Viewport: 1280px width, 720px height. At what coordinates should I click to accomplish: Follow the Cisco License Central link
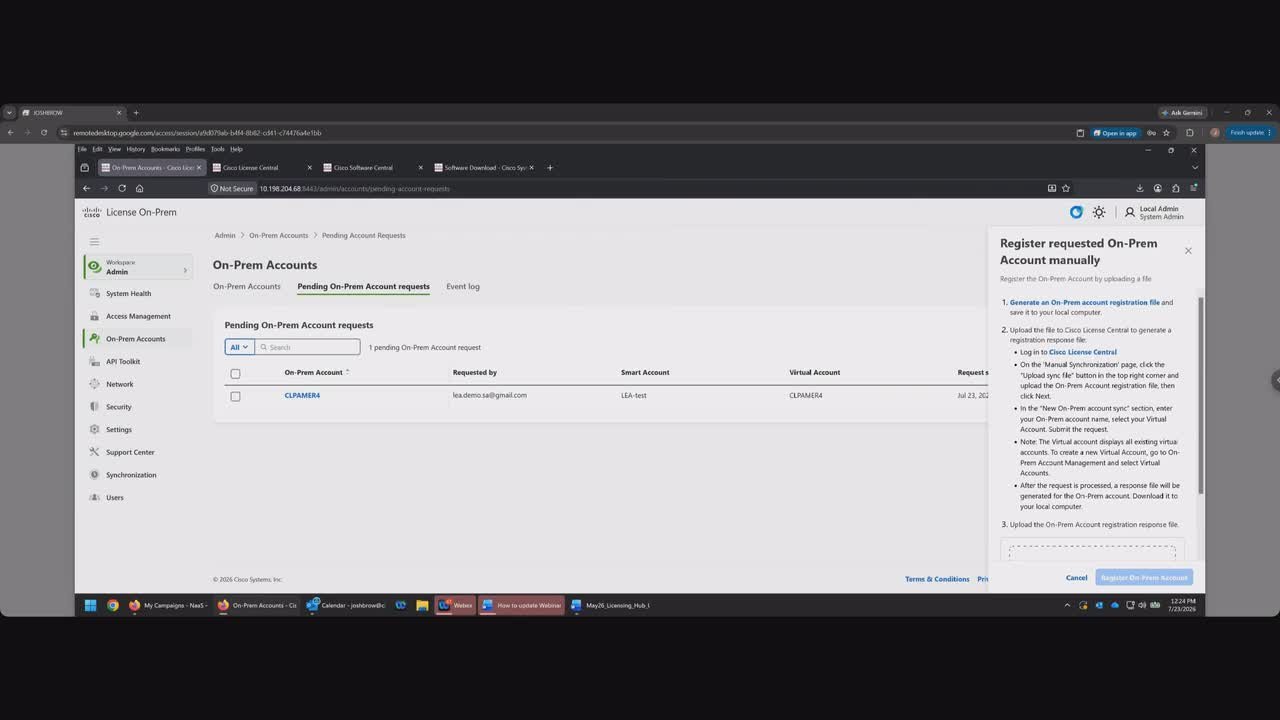point(1083,352)
